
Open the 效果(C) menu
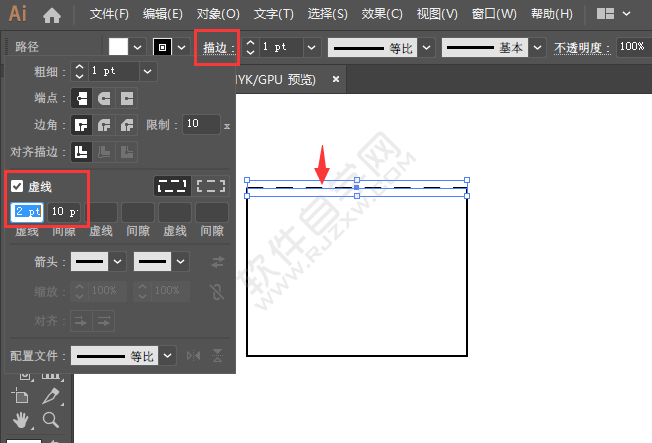(x=382, y=14)
